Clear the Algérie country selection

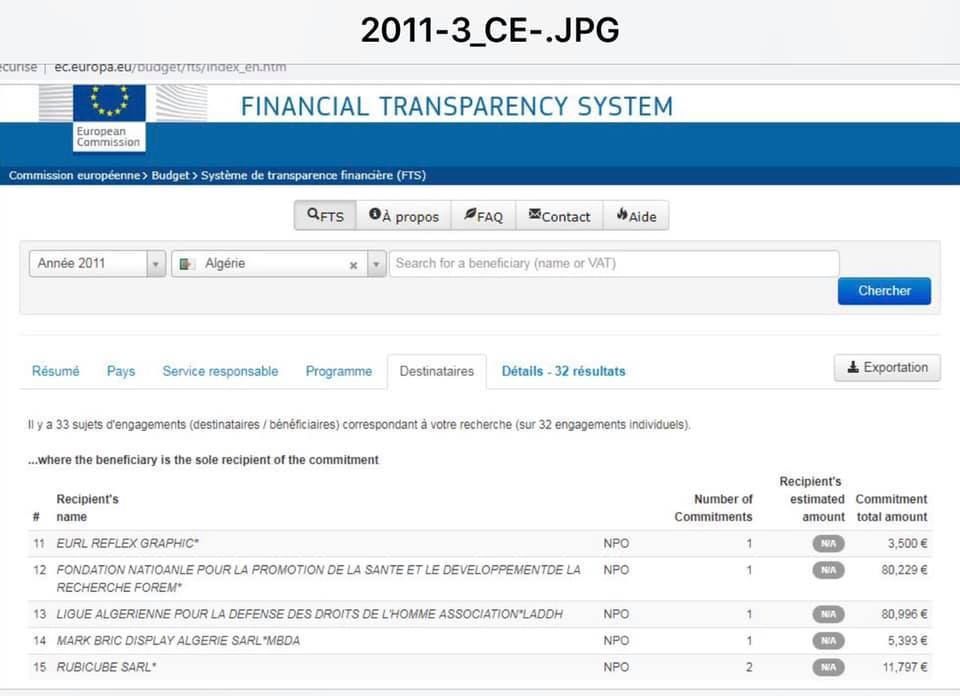tap(353, 265)
